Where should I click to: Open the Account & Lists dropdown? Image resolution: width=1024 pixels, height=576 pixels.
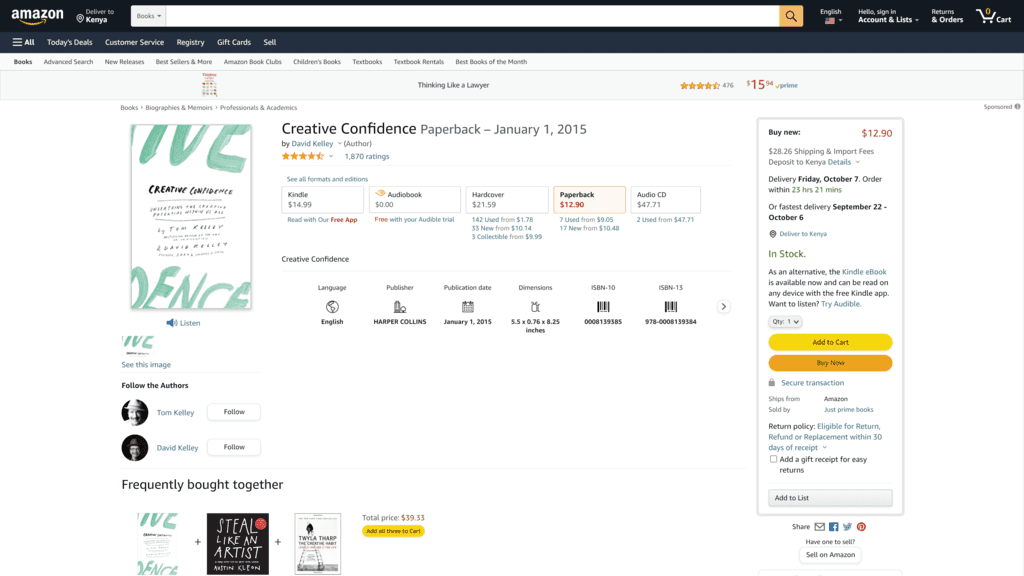pos(888,16)
